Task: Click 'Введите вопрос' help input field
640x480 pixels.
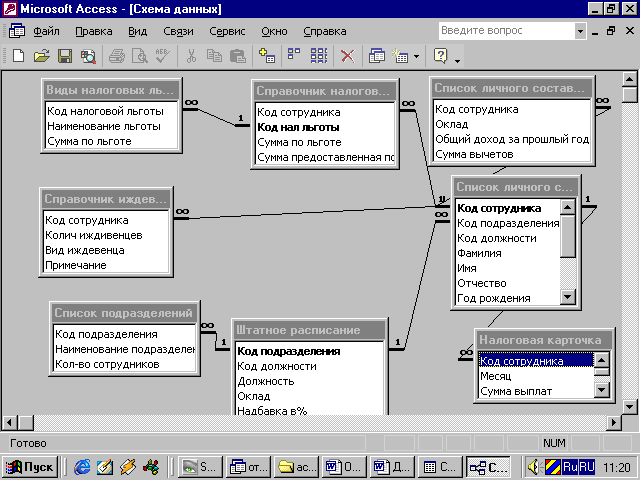Action: (x=505, y=31)
